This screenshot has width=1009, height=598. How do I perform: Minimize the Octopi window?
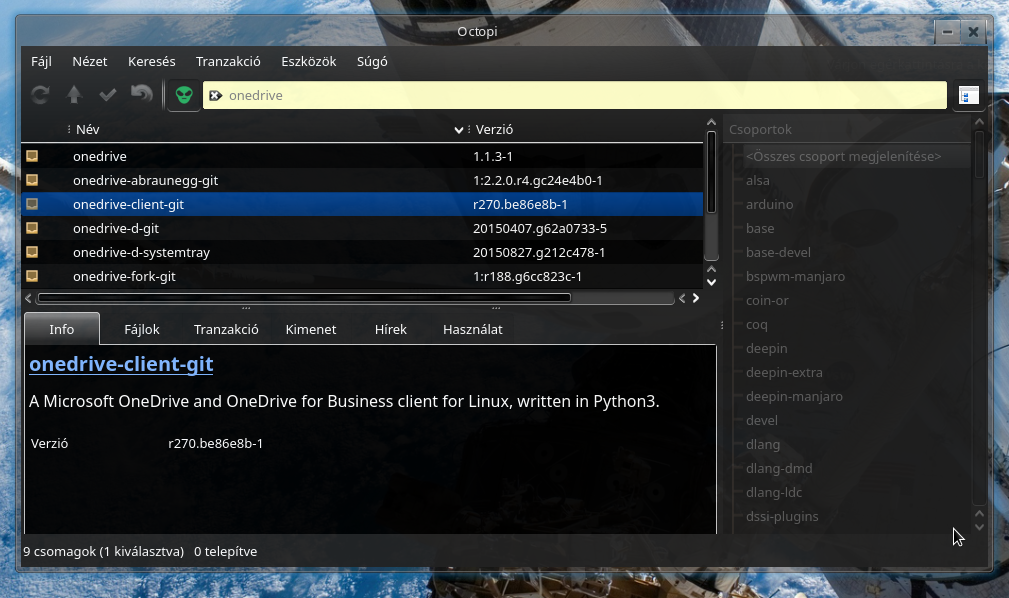[947, 32]
